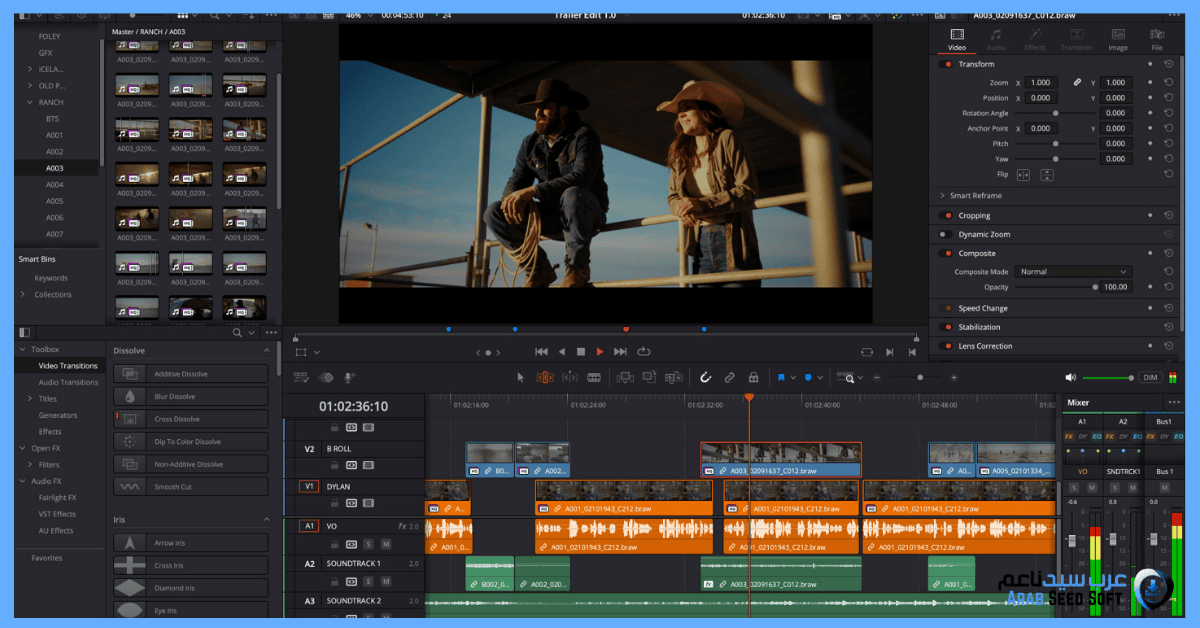
Task: Select the Linked Selection chain icon
Action: 729,377
